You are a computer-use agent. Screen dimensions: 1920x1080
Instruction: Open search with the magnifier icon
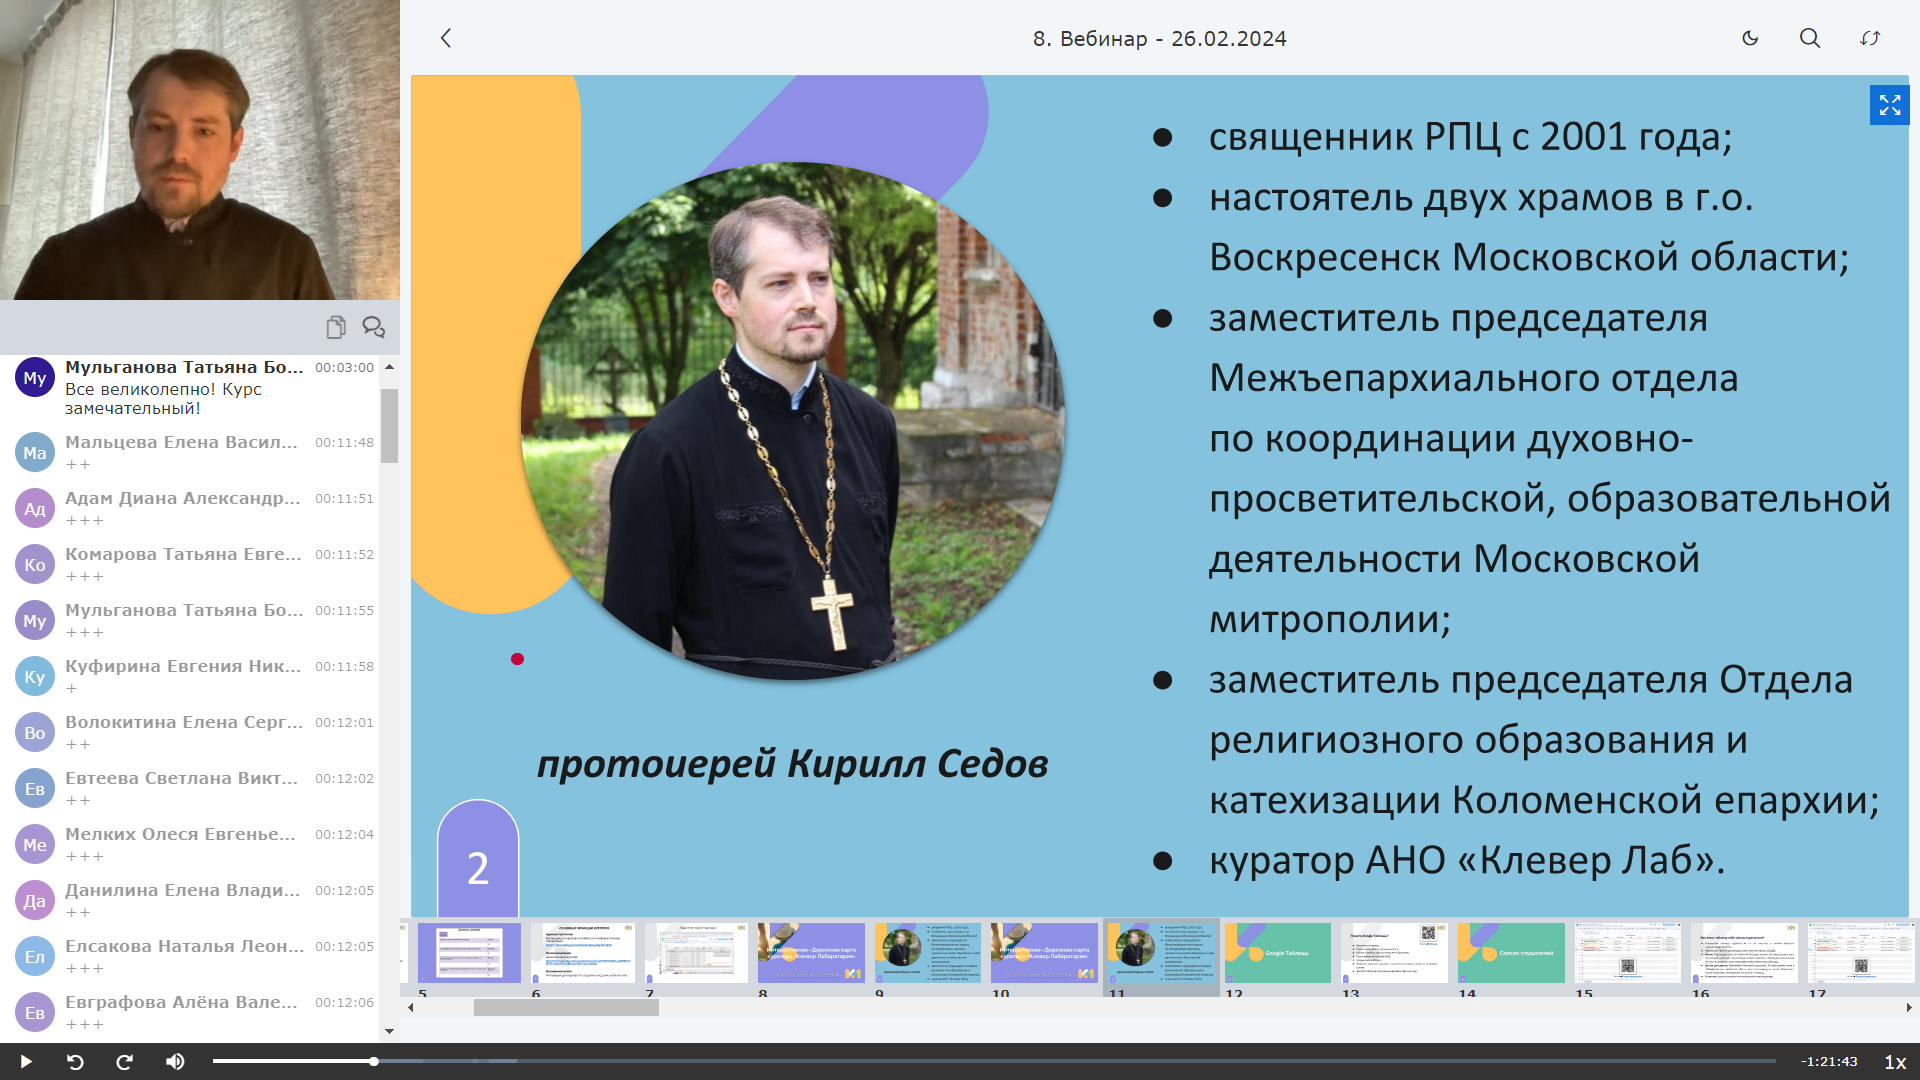coord(1810,38)
